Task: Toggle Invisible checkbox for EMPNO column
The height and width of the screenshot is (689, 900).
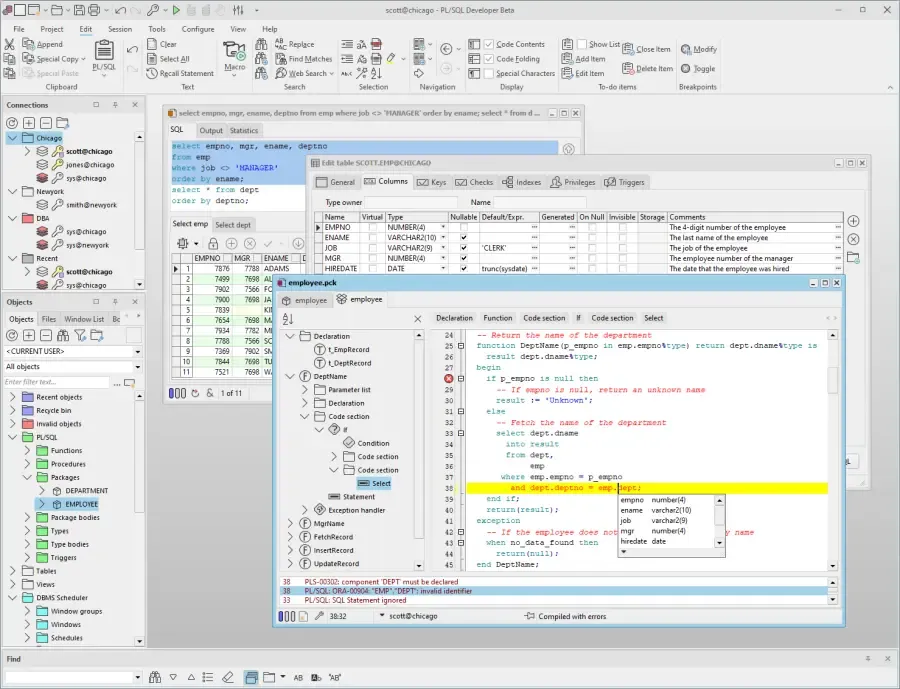Action: [x=623, y=227]
